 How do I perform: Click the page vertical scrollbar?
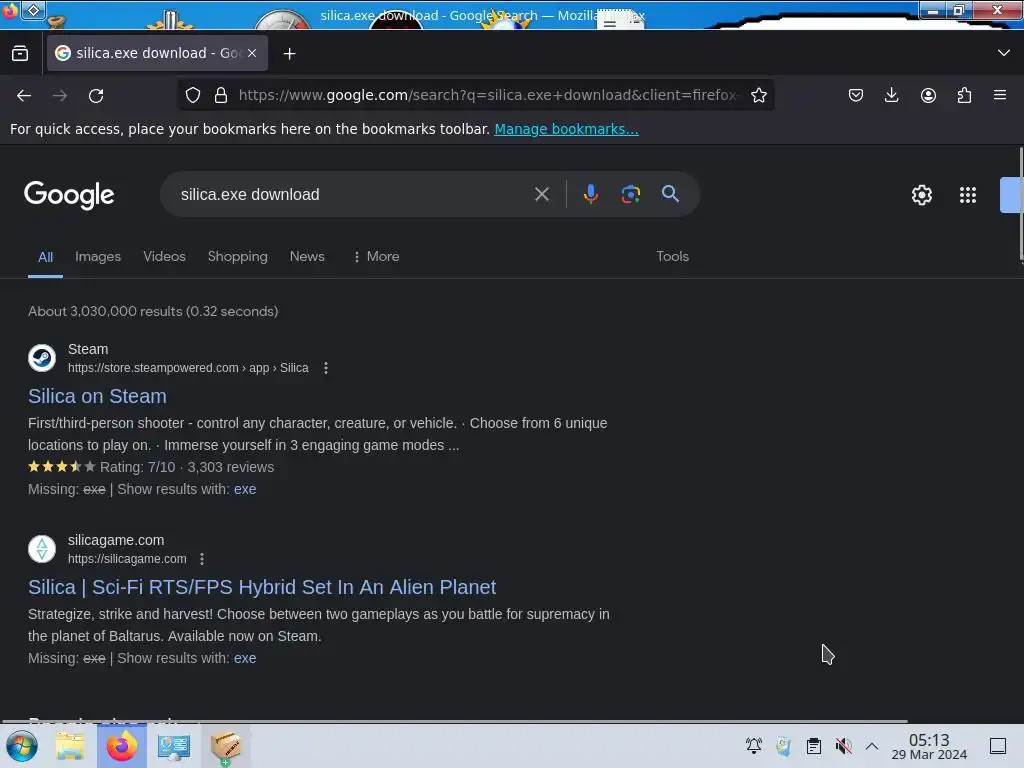(1021, 205)
